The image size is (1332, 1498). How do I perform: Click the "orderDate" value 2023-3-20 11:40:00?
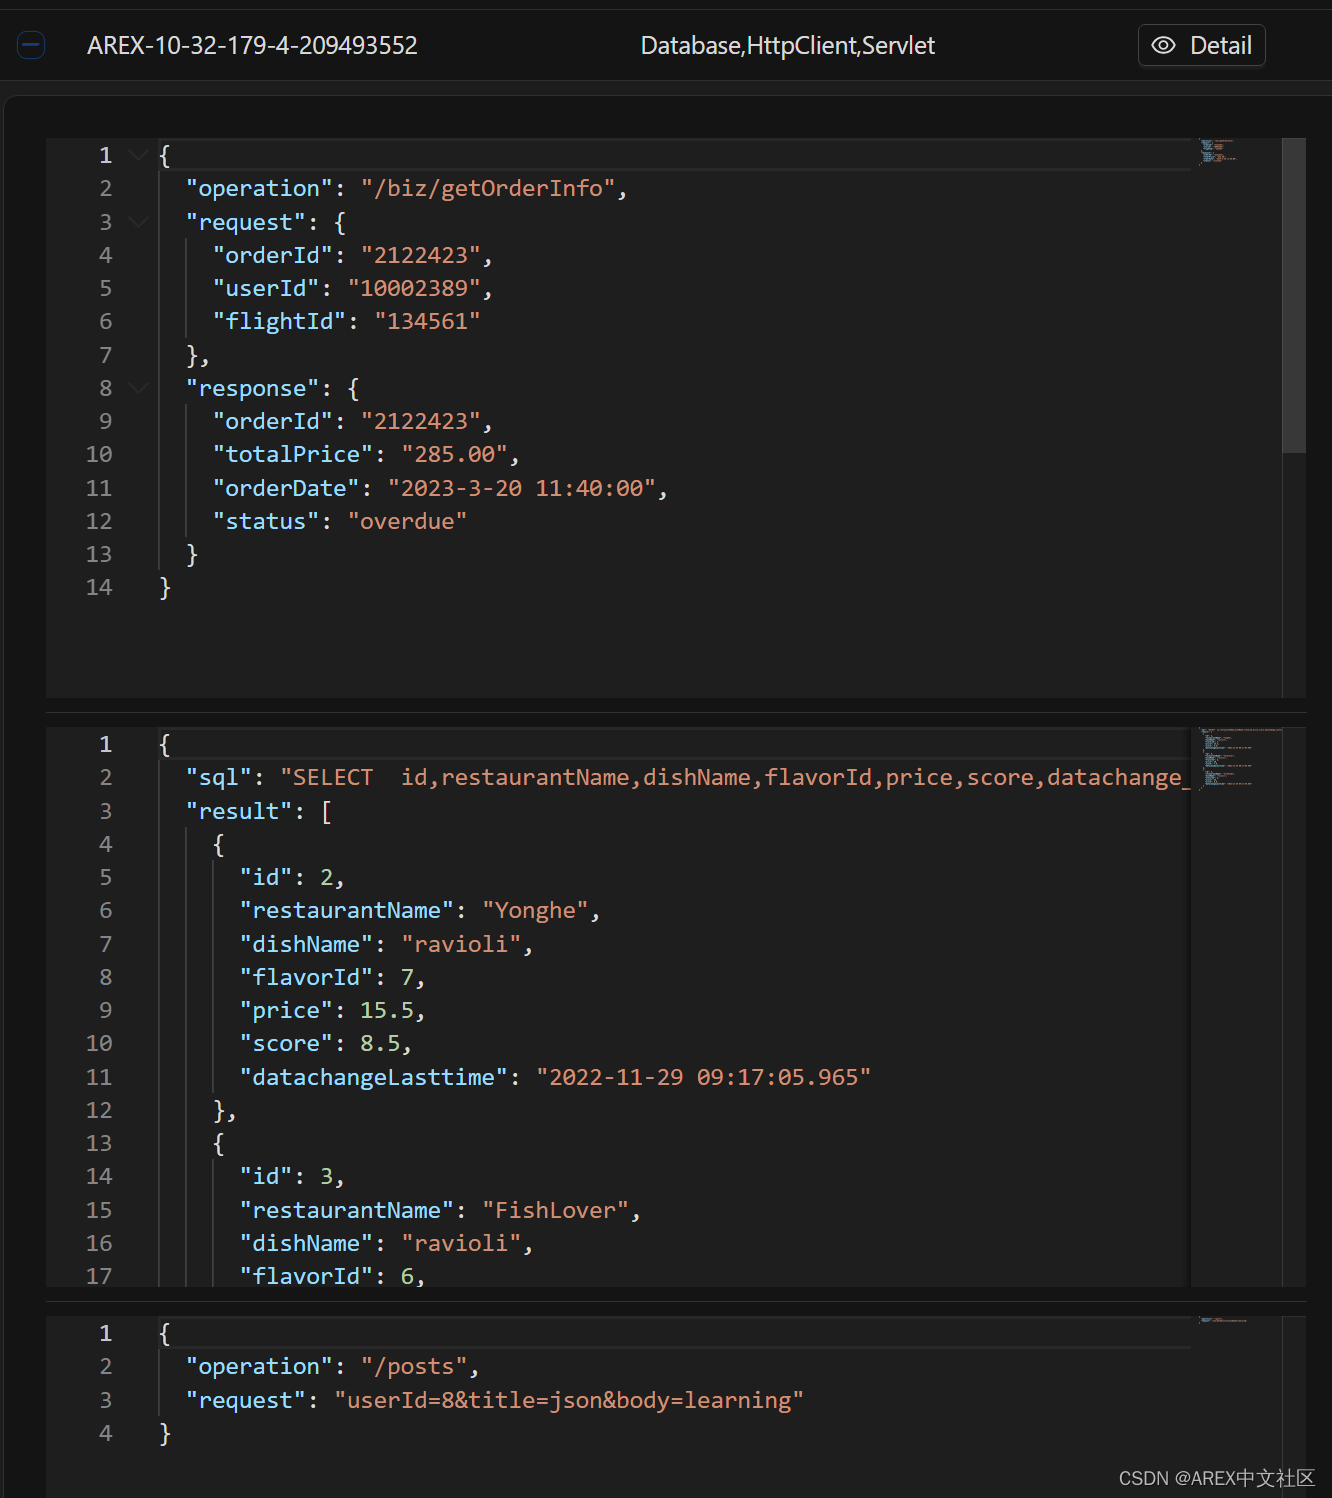click(x=522, y=488)
